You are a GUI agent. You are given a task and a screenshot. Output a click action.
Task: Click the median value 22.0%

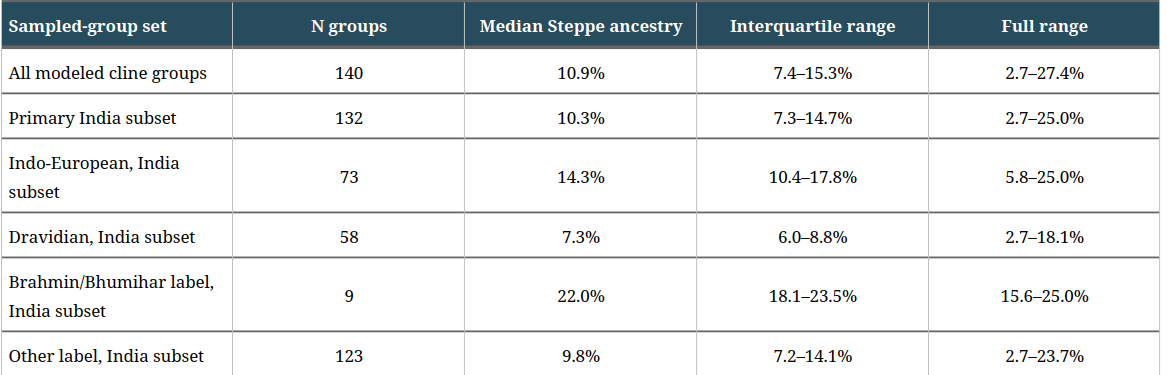point(581,296)
